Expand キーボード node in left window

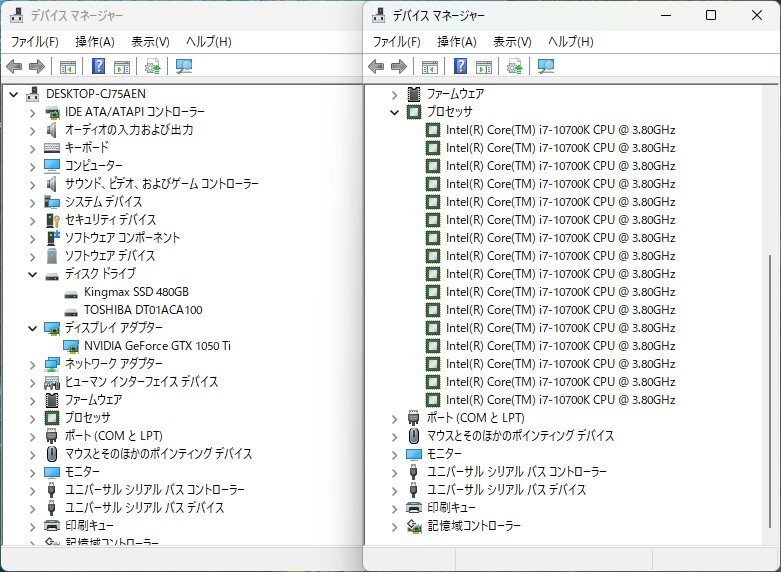(32, 148)
